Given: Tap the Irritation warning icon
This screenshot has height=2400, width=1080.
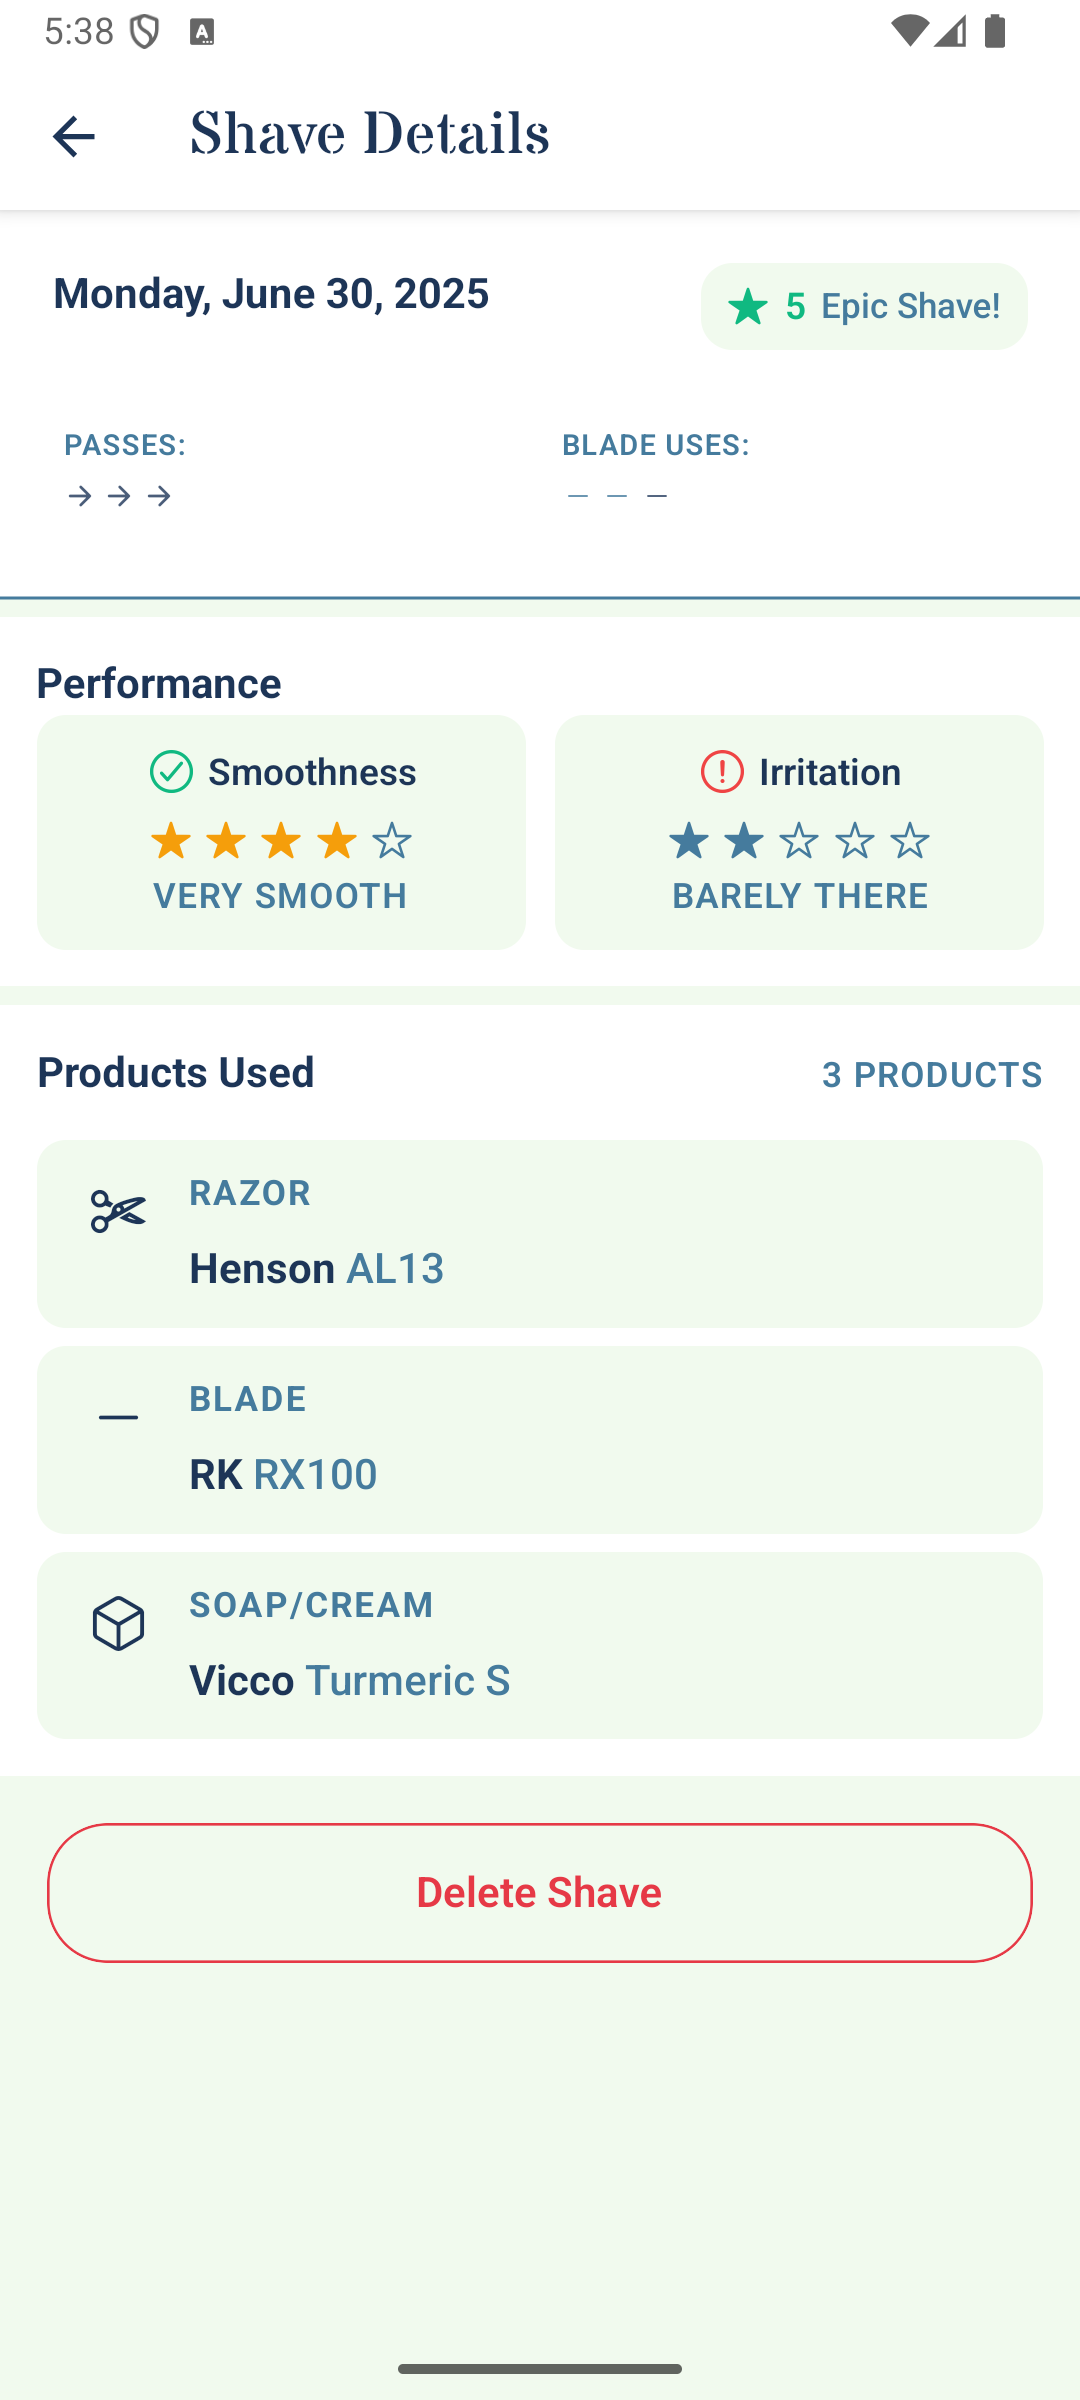Looking at the screenshot, I should (722, 772).
